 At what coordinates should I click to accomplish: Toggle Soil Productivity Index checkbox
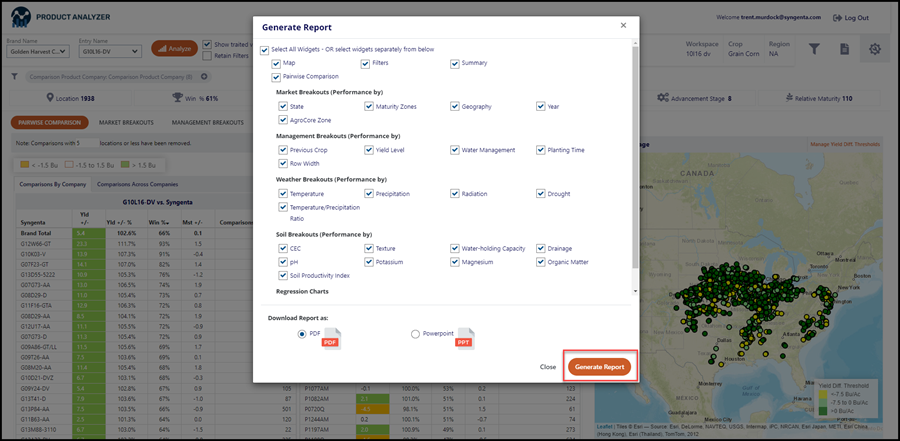pos(283,276)
